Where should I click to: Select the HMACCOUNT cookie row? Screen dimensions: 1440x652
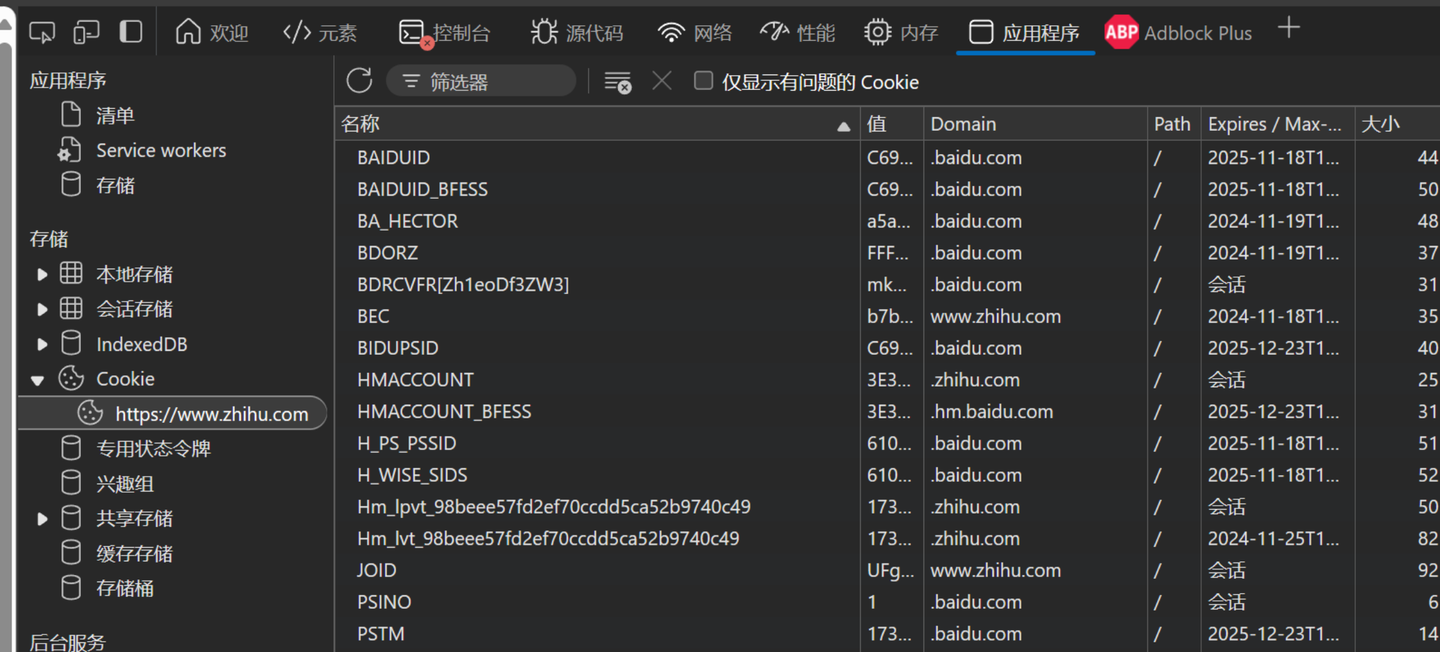point(887,380)
